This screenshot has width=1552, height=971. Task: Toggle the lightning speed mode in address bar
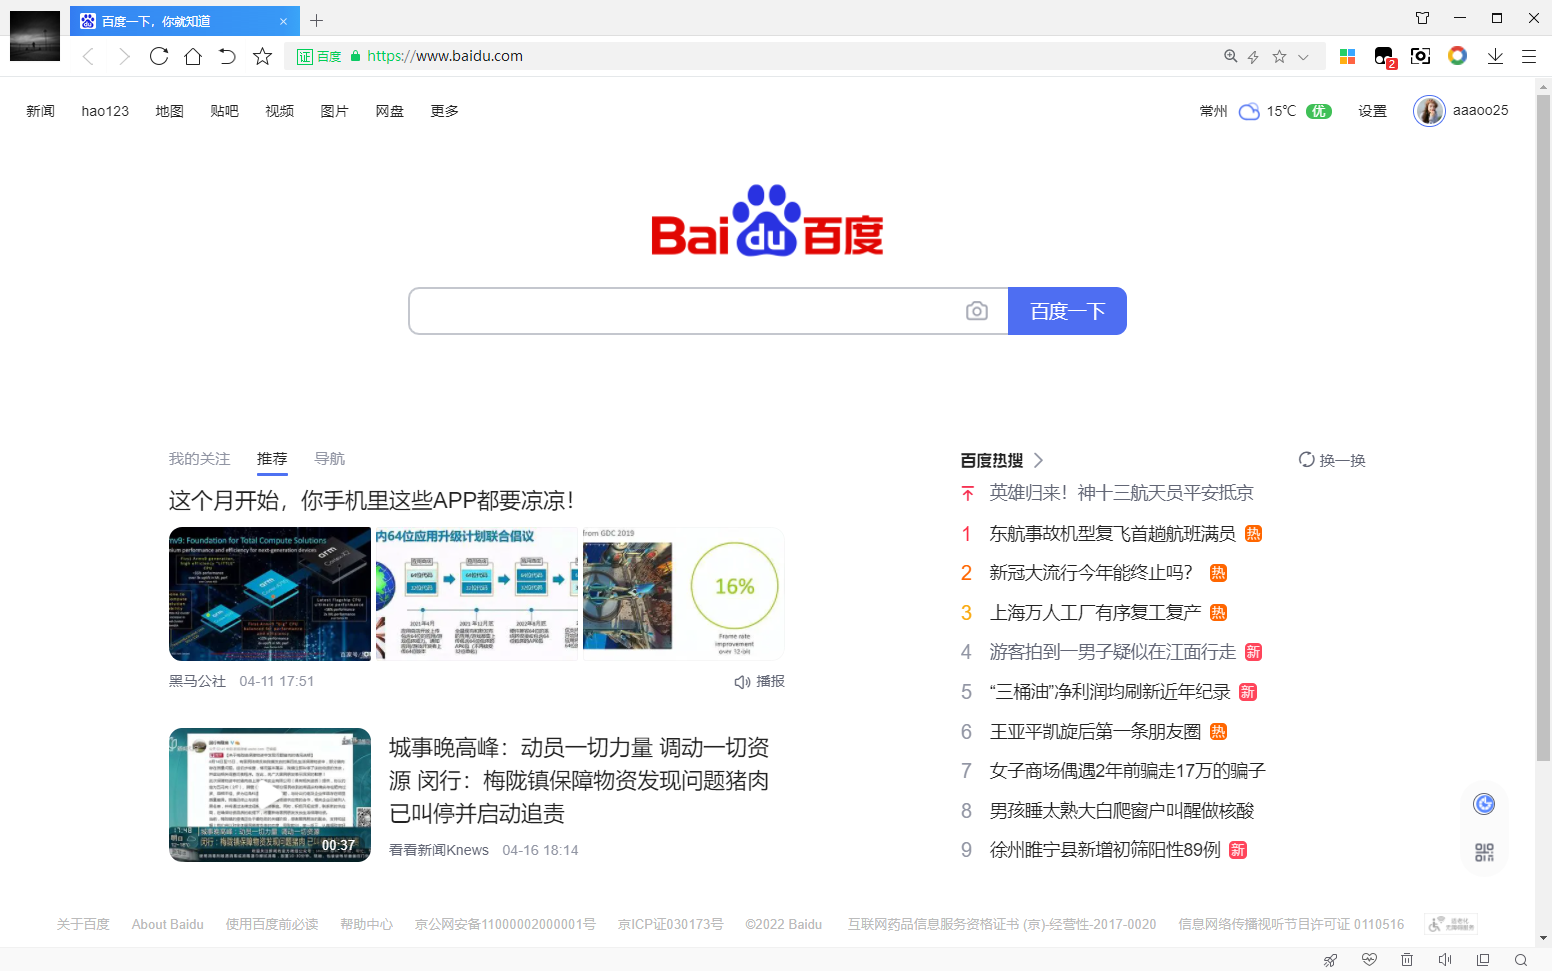[1253, 56]
